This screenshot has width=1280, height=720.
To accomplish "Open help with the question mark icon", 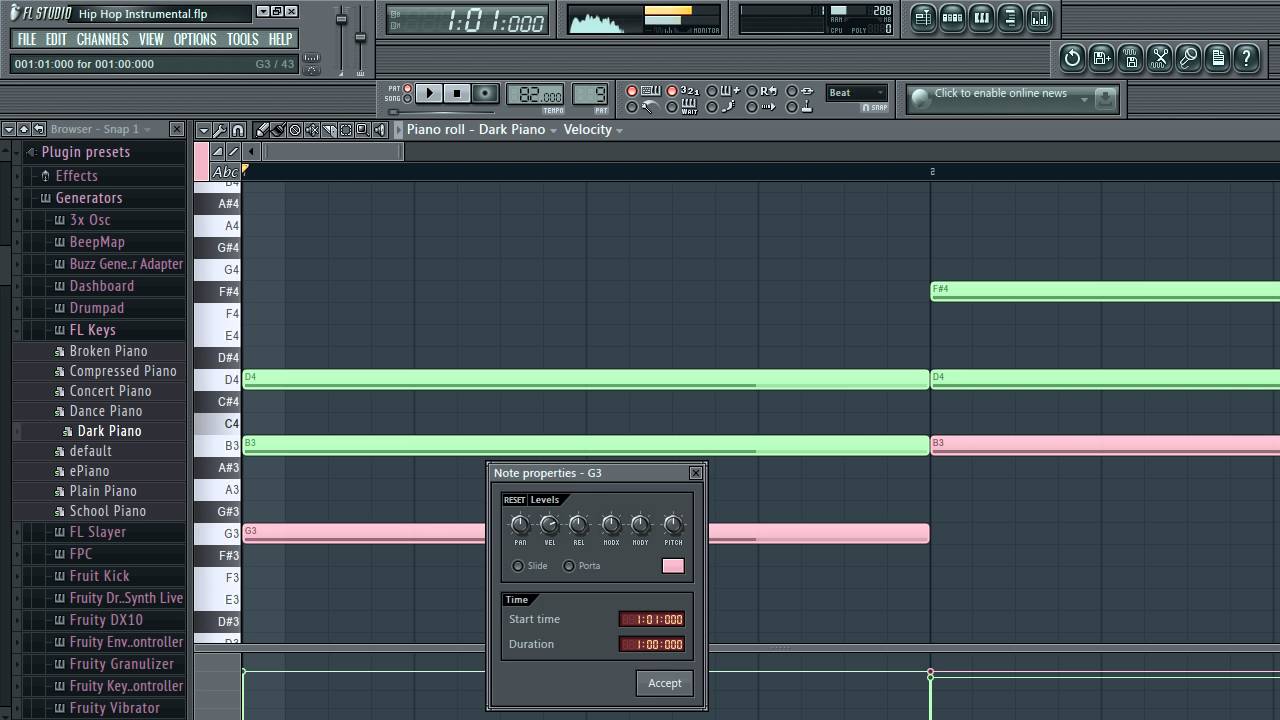I will (x=1246, y=58).
